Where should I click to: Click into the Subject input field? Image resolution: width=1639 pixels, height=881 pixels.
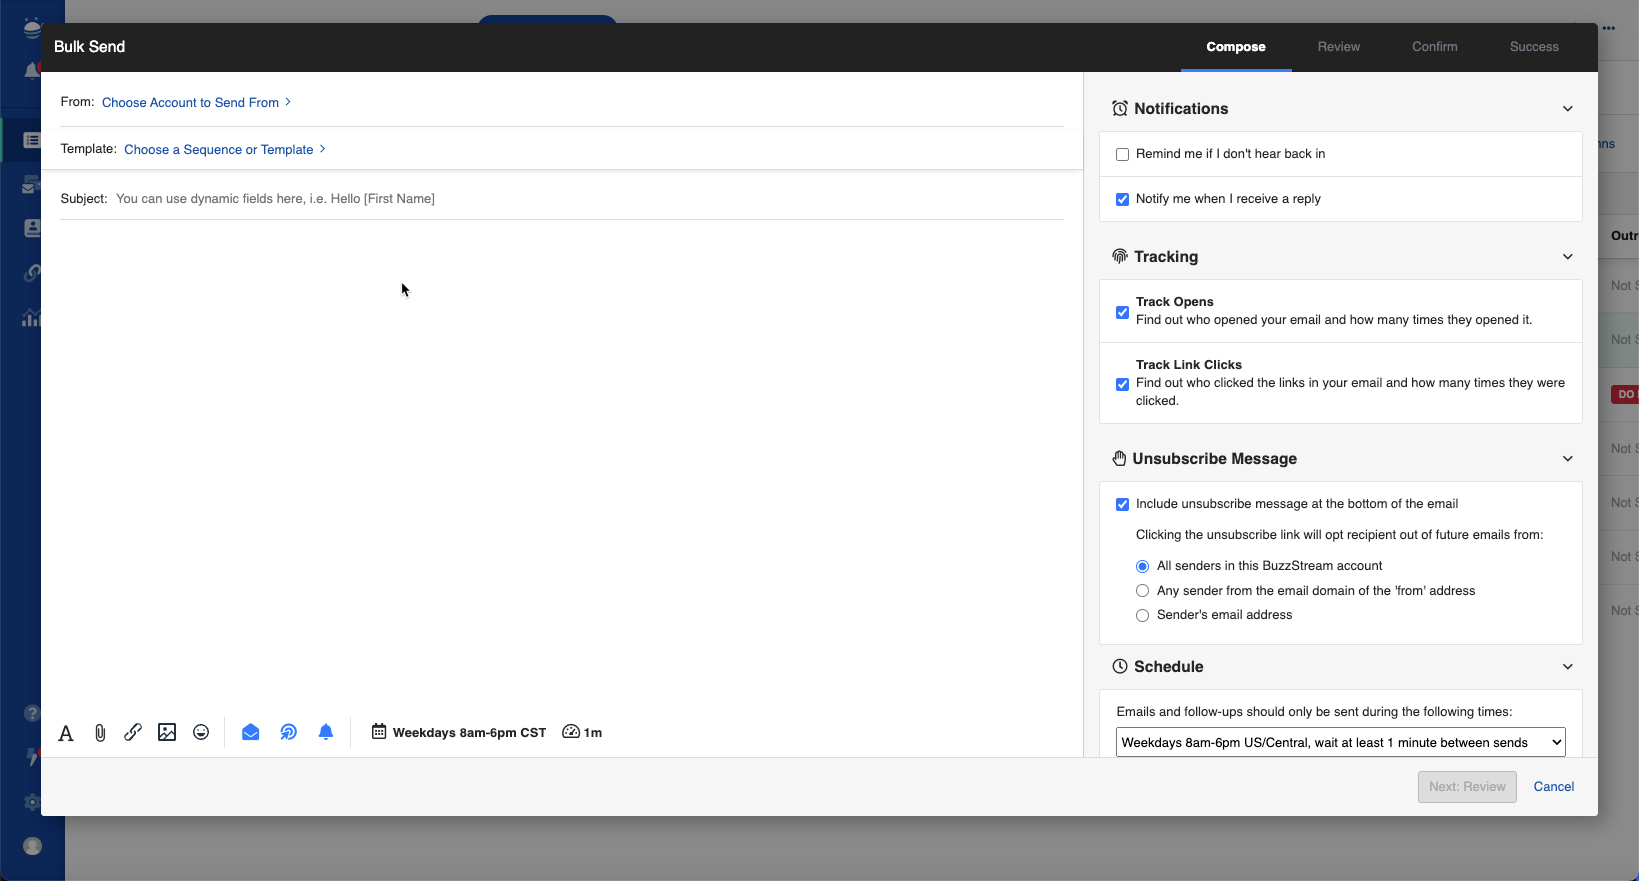(x=580, y=199)
